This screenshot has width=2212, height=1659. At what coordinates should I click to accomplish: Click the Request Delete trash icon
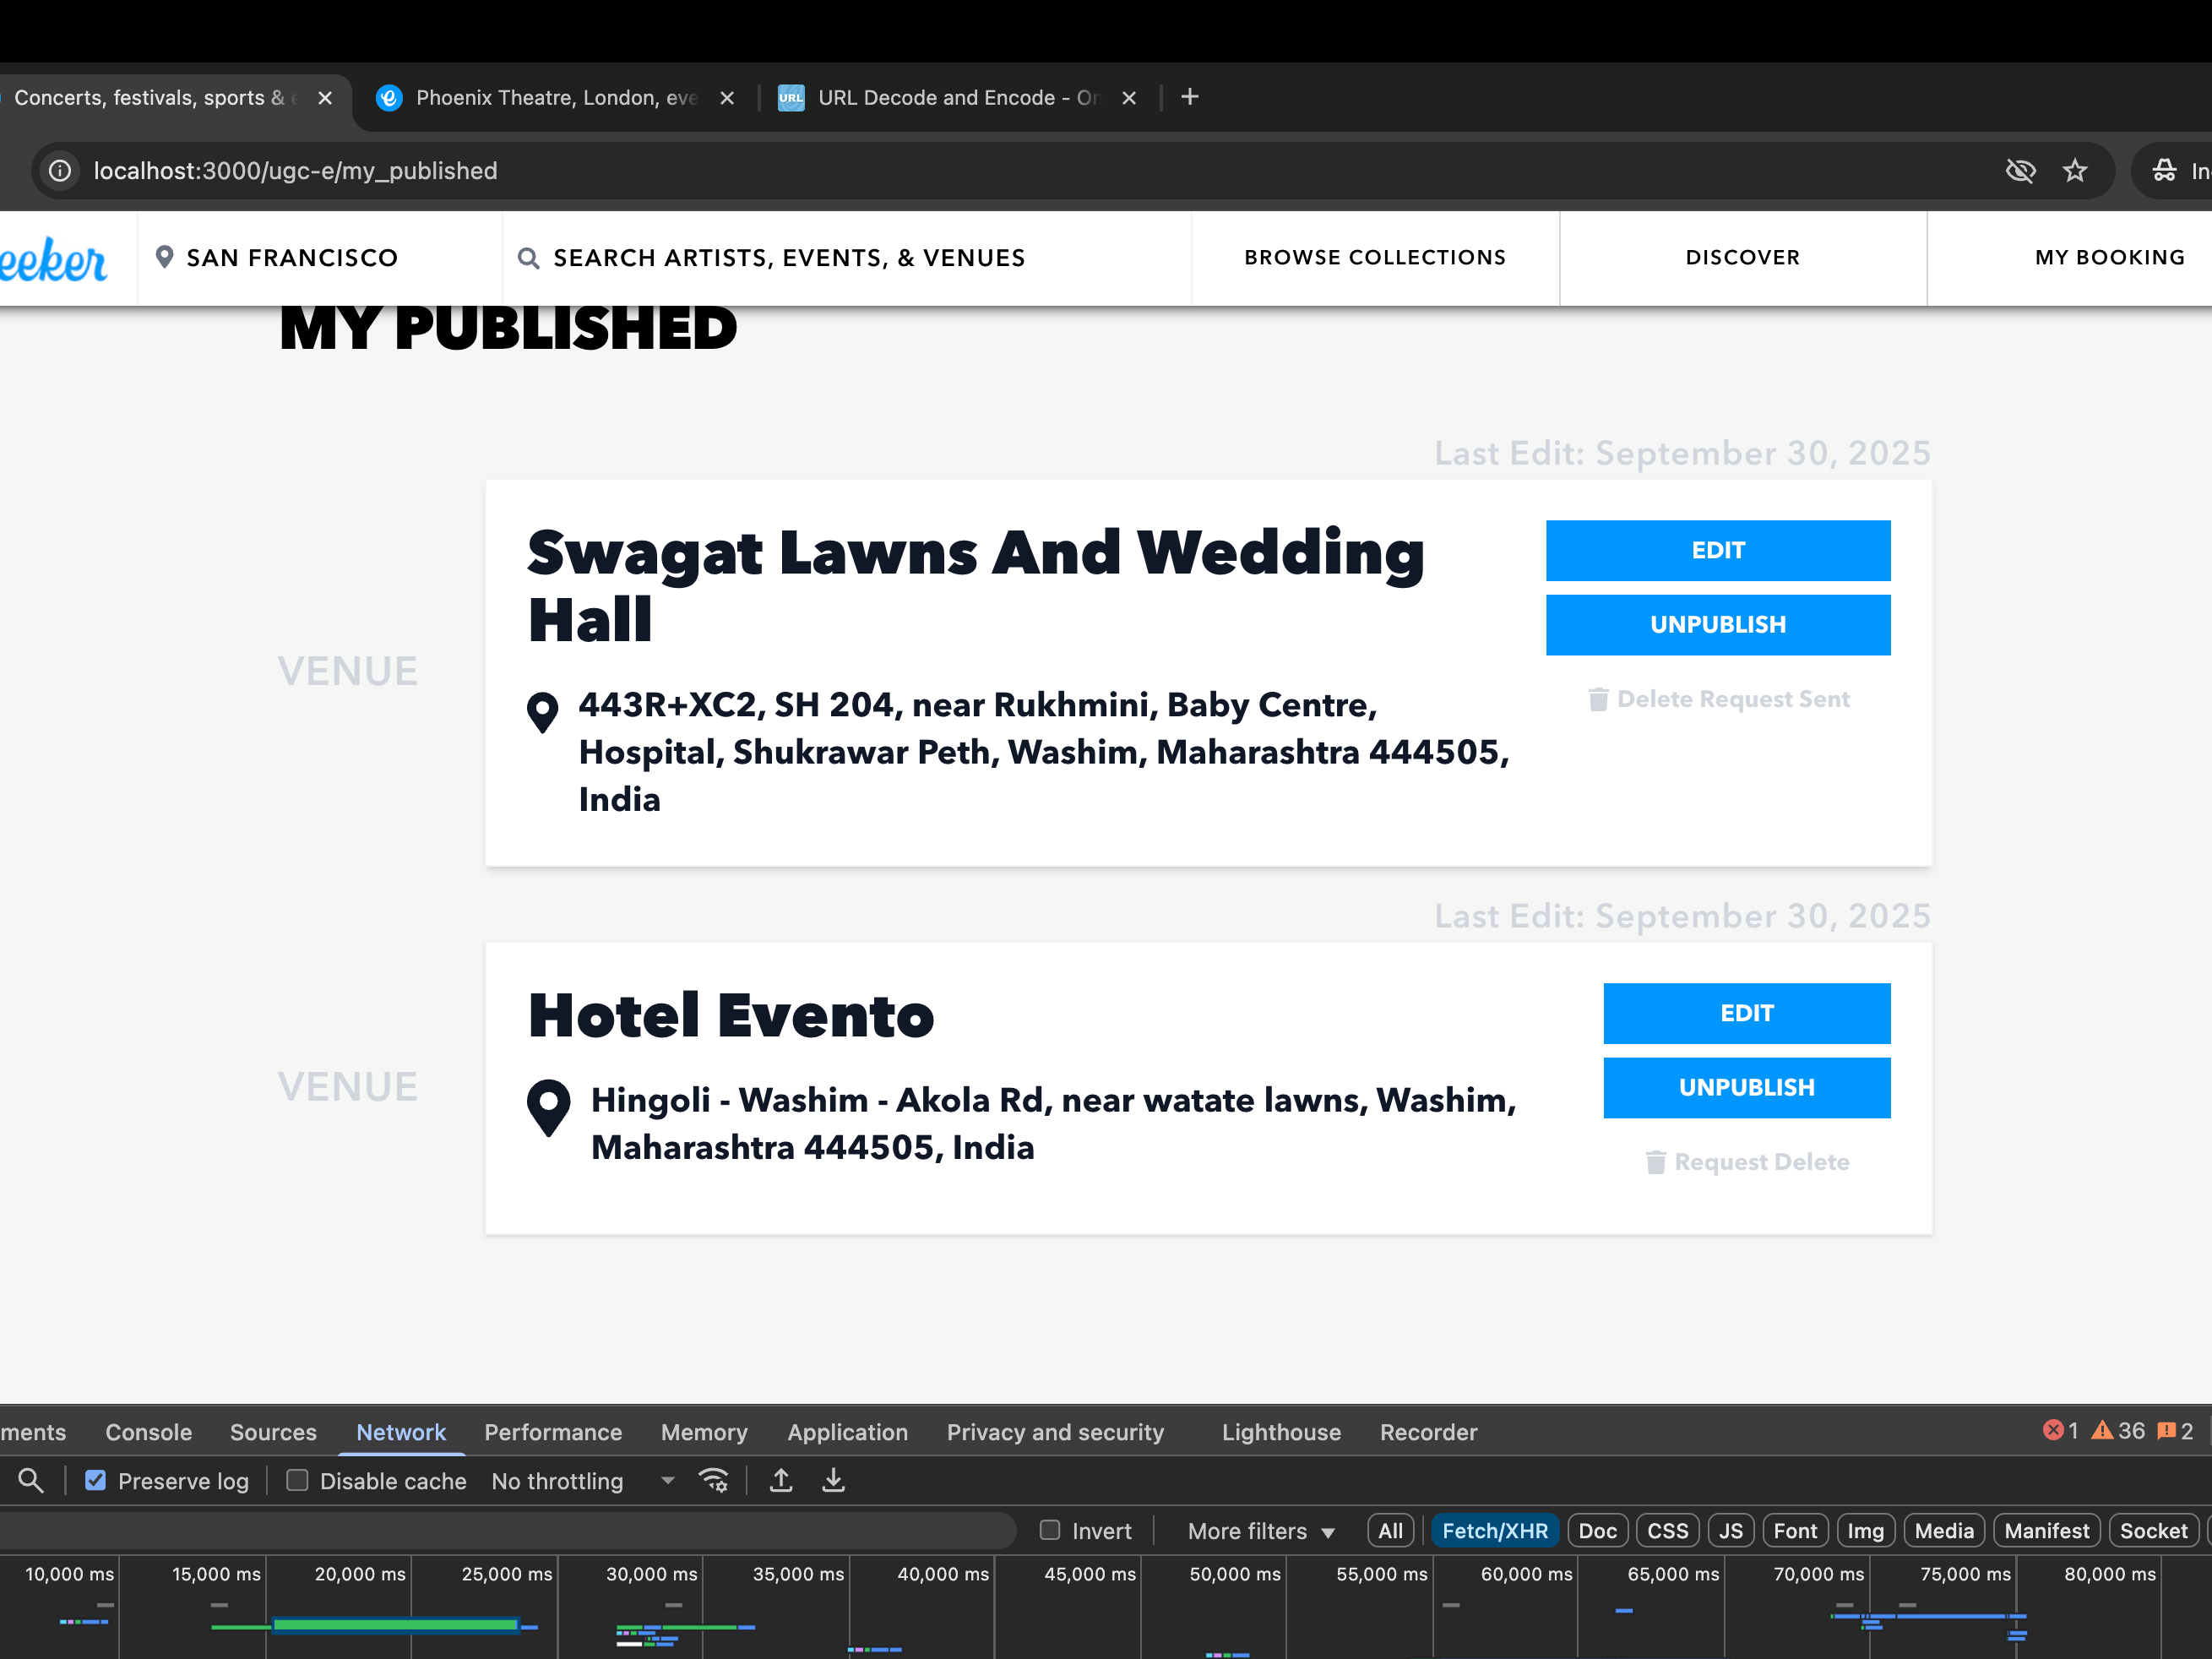[x=1655, y=1162]
